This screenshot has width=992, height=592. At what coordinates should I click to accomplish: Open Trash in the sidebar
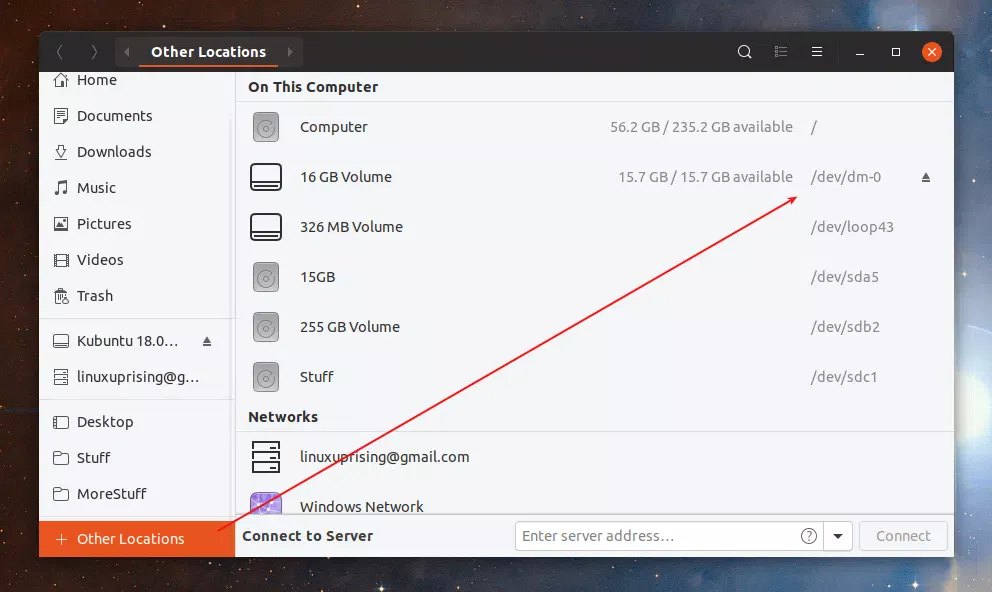[x=136, y=296]
